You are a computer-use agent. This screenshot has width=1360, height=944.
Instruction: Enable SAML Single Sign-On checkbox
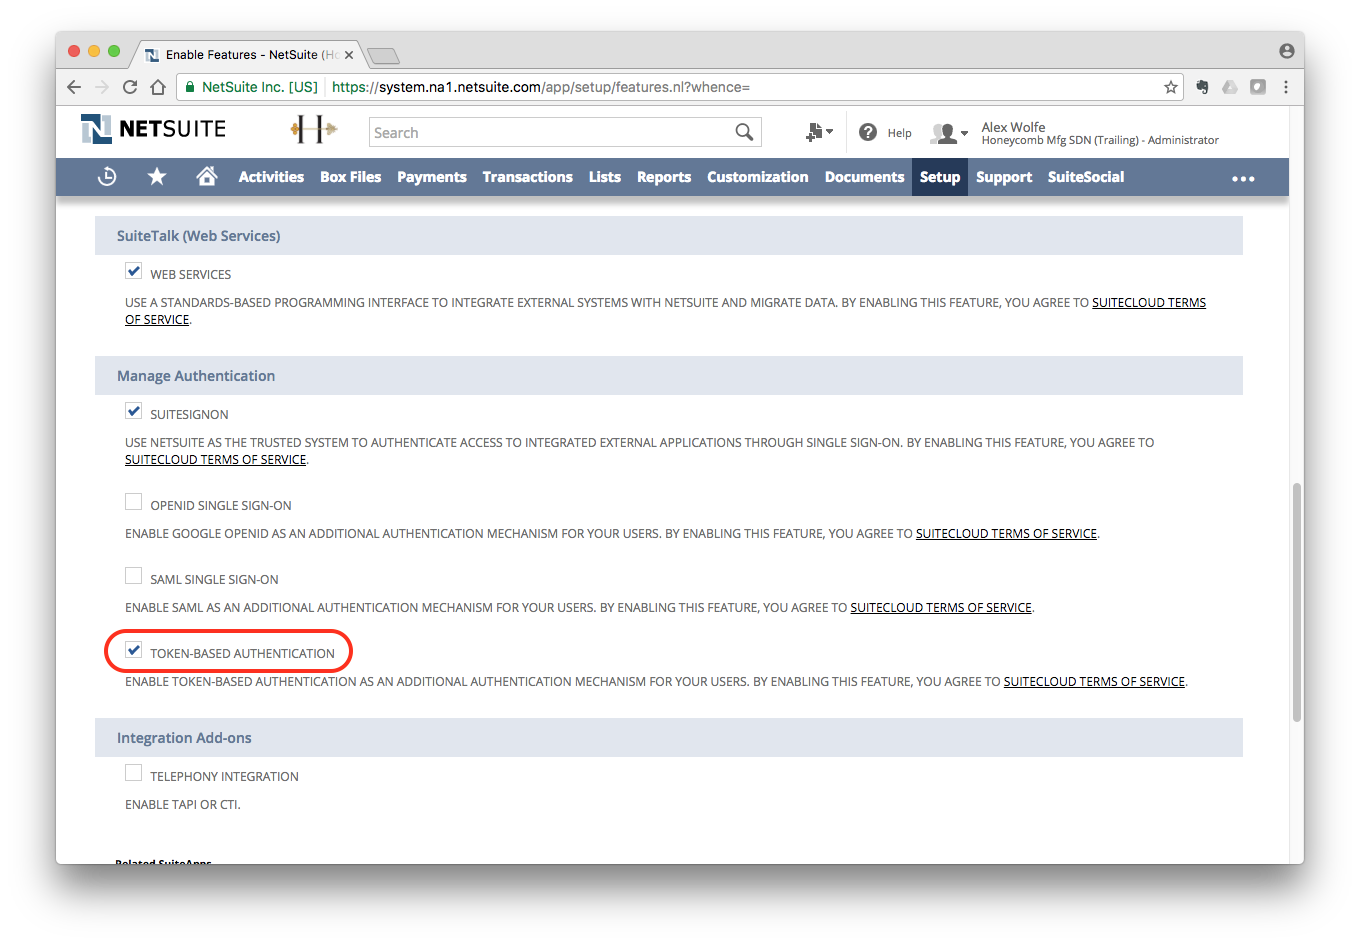click(133, 575)
